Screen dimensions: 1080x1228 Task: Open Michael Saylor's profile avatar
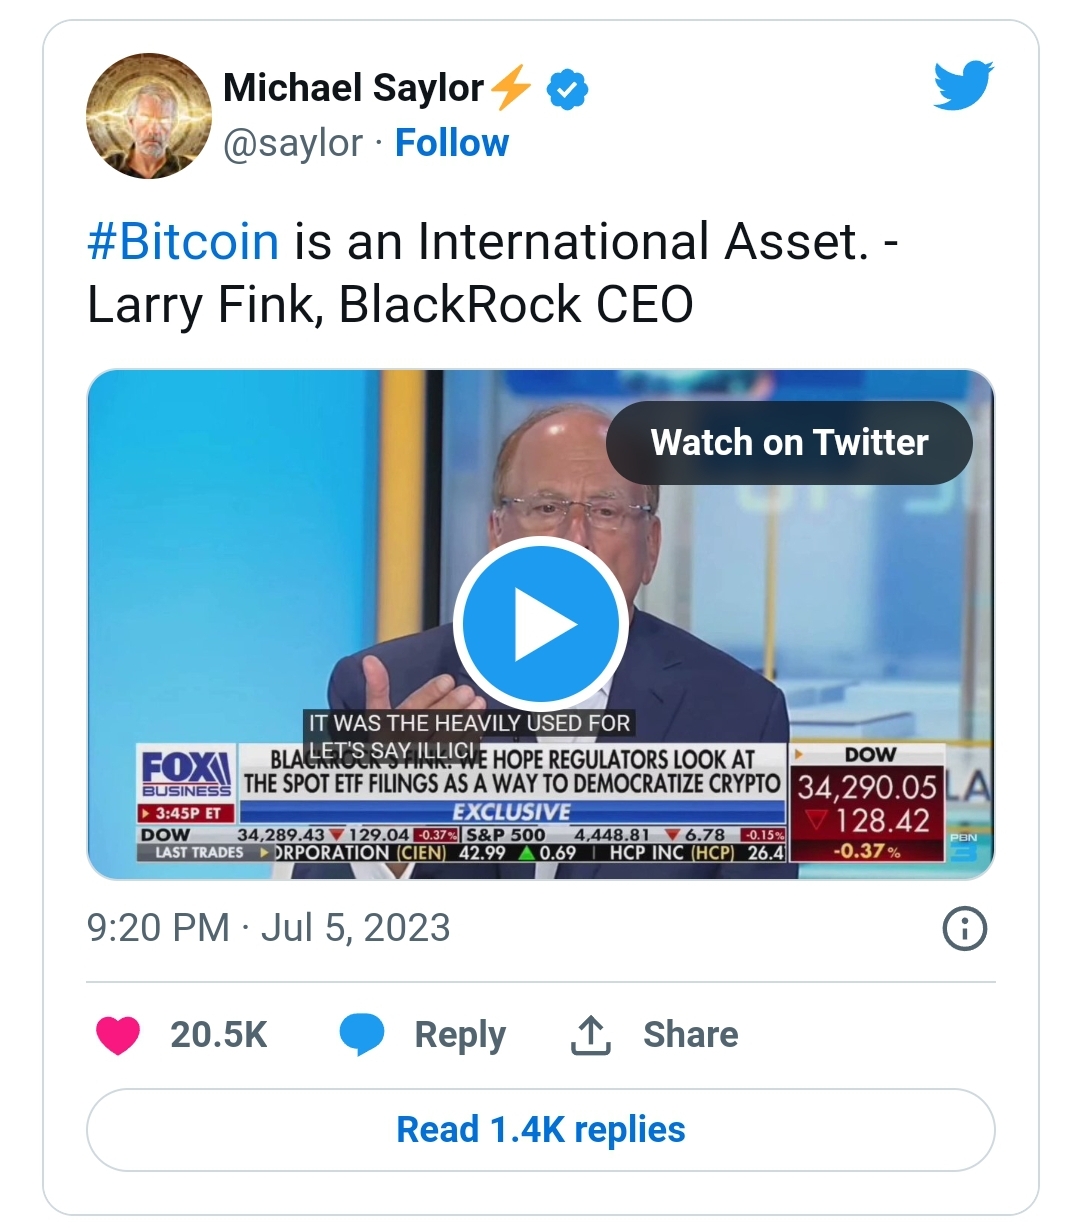click(149, 116)
